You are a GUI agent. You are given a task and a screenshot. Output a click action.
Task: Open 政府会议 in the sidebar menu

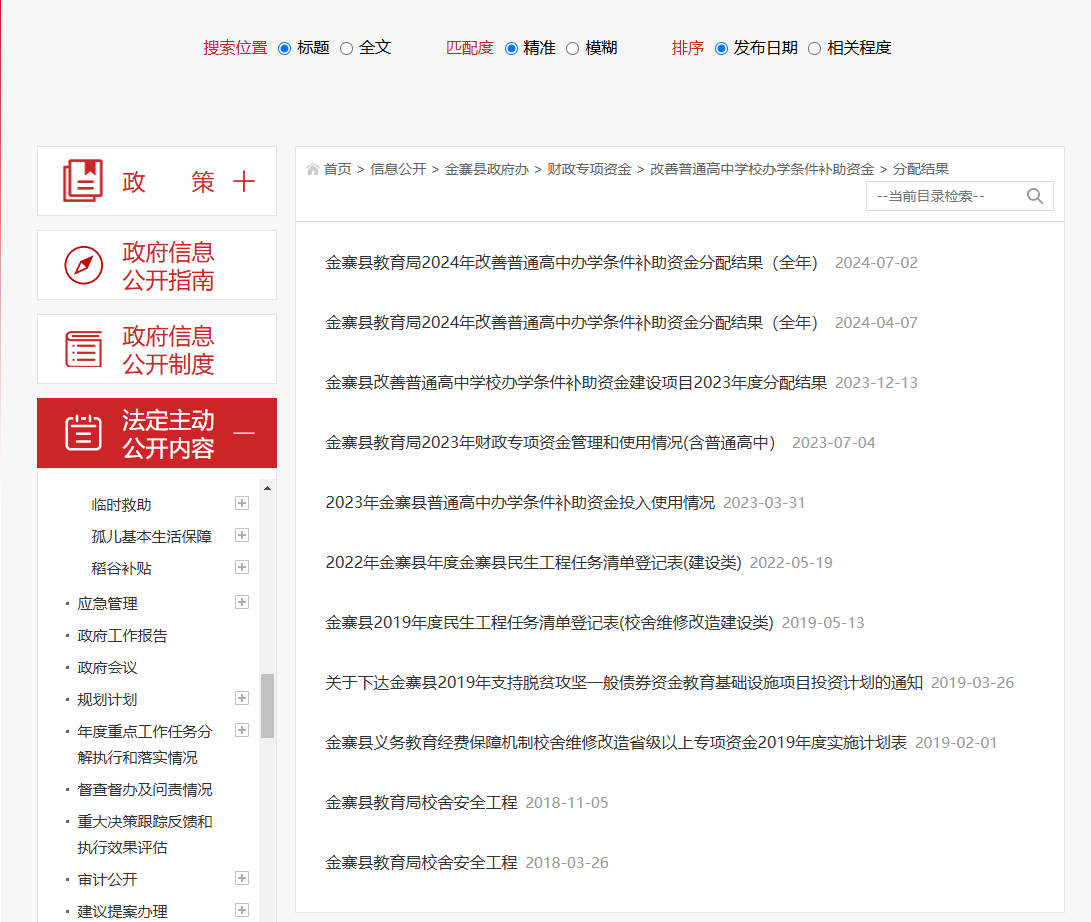[107, 668]
